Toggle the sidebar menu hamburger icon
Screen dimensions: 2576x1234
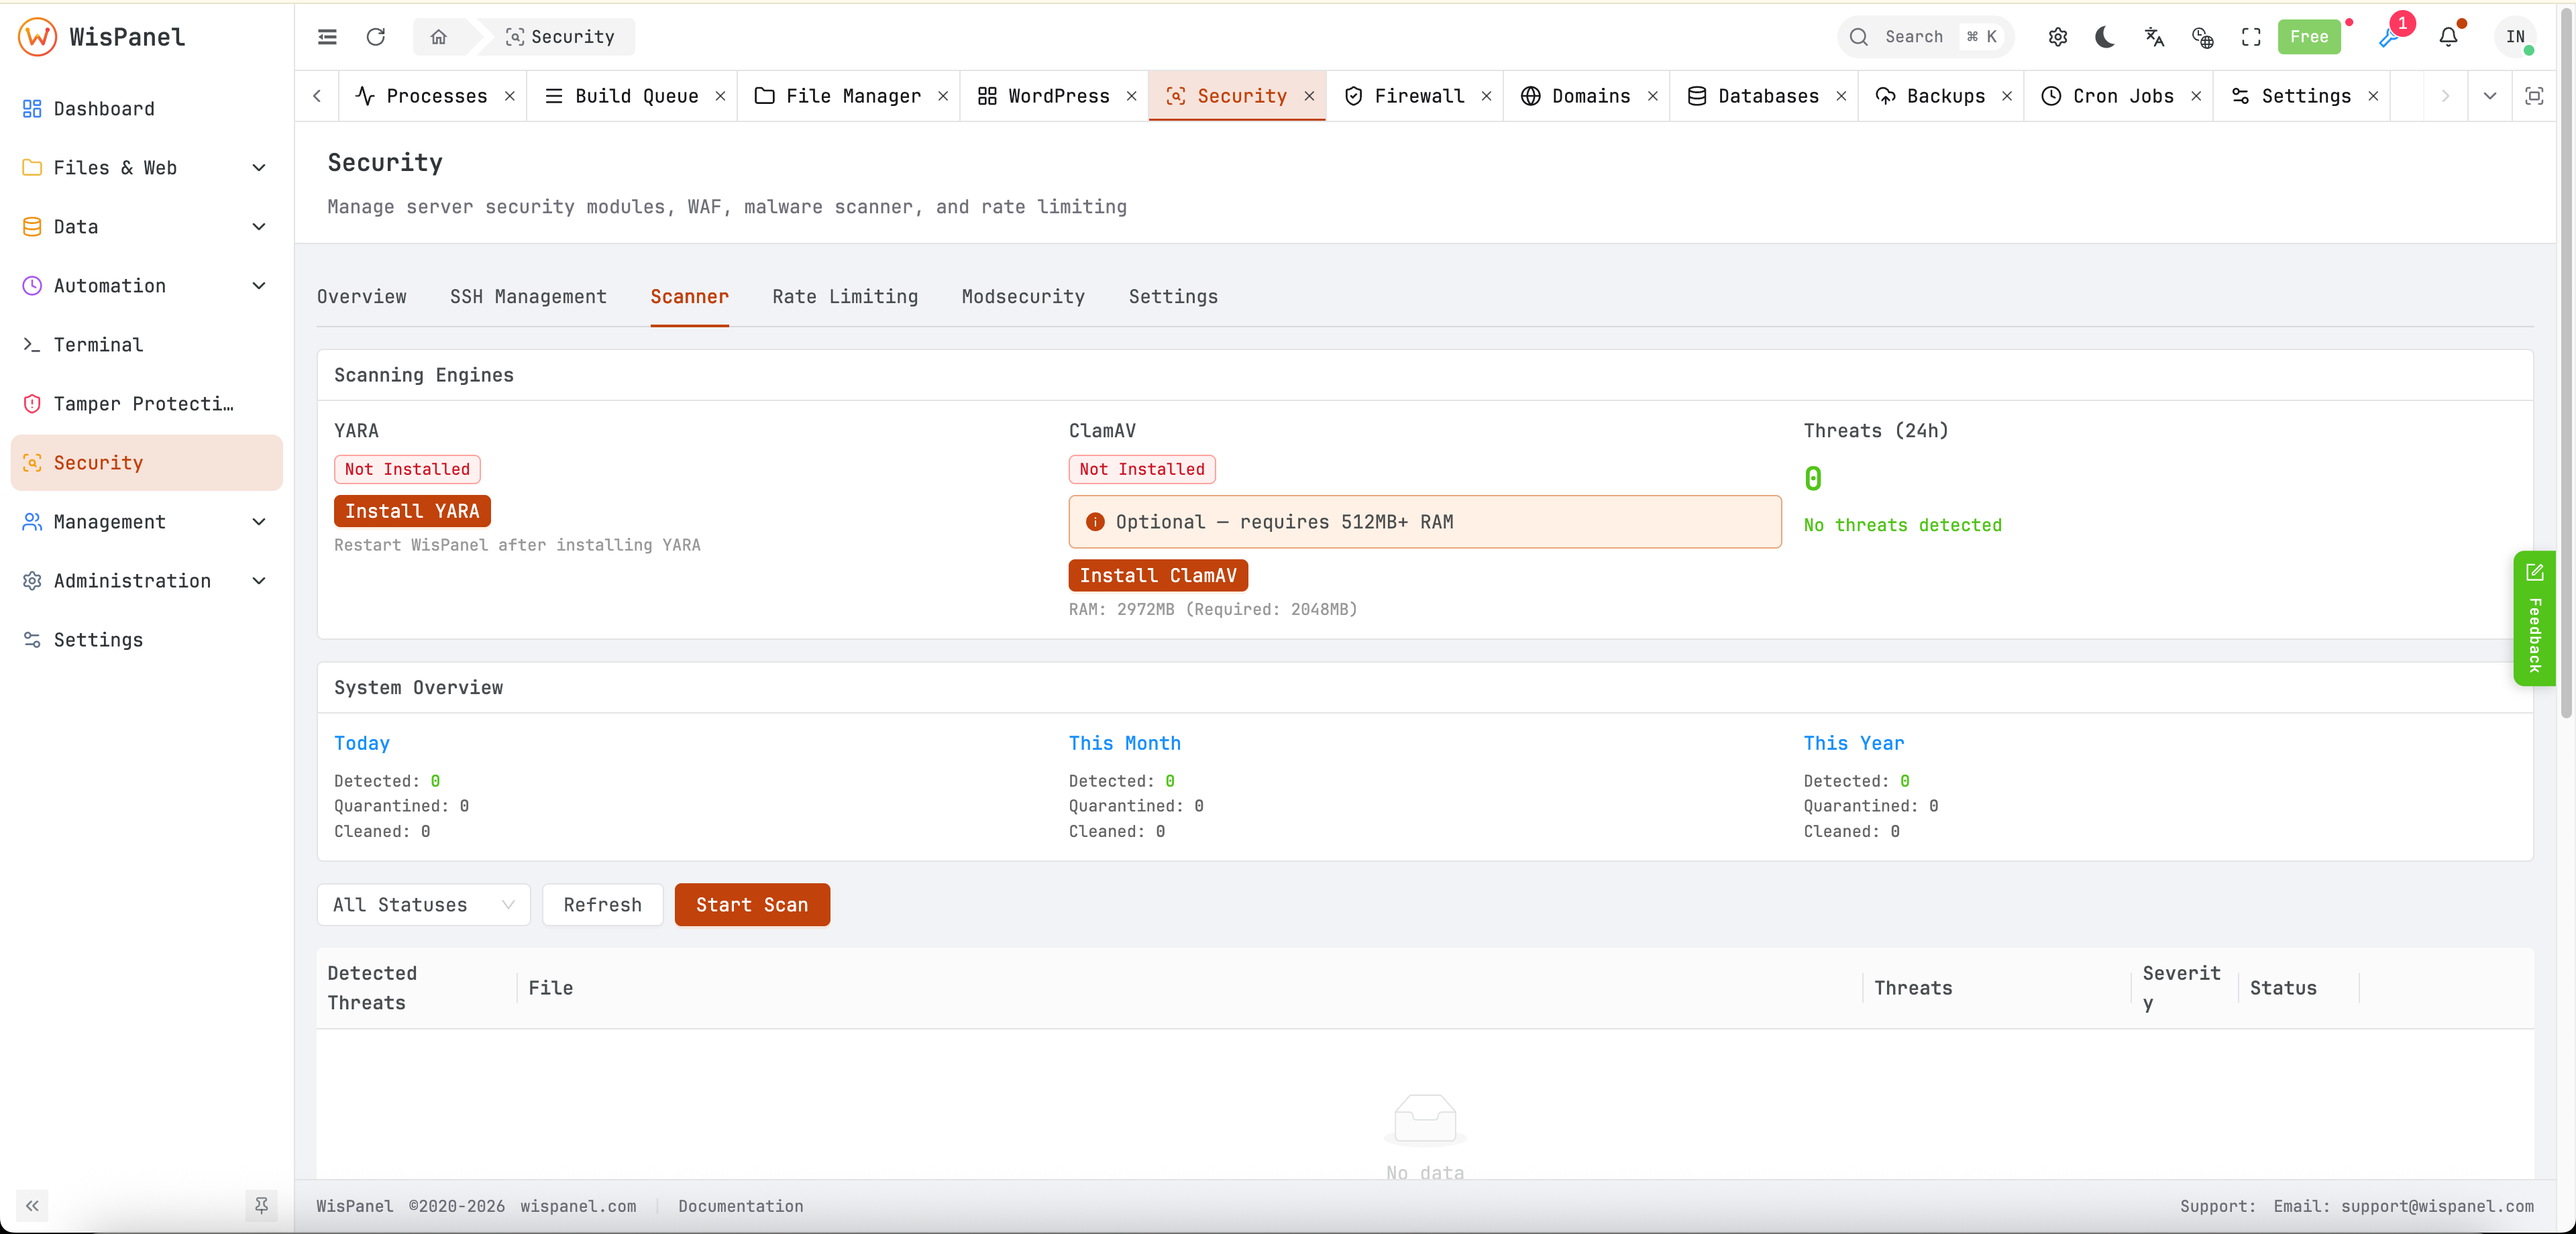pos(327,37)
